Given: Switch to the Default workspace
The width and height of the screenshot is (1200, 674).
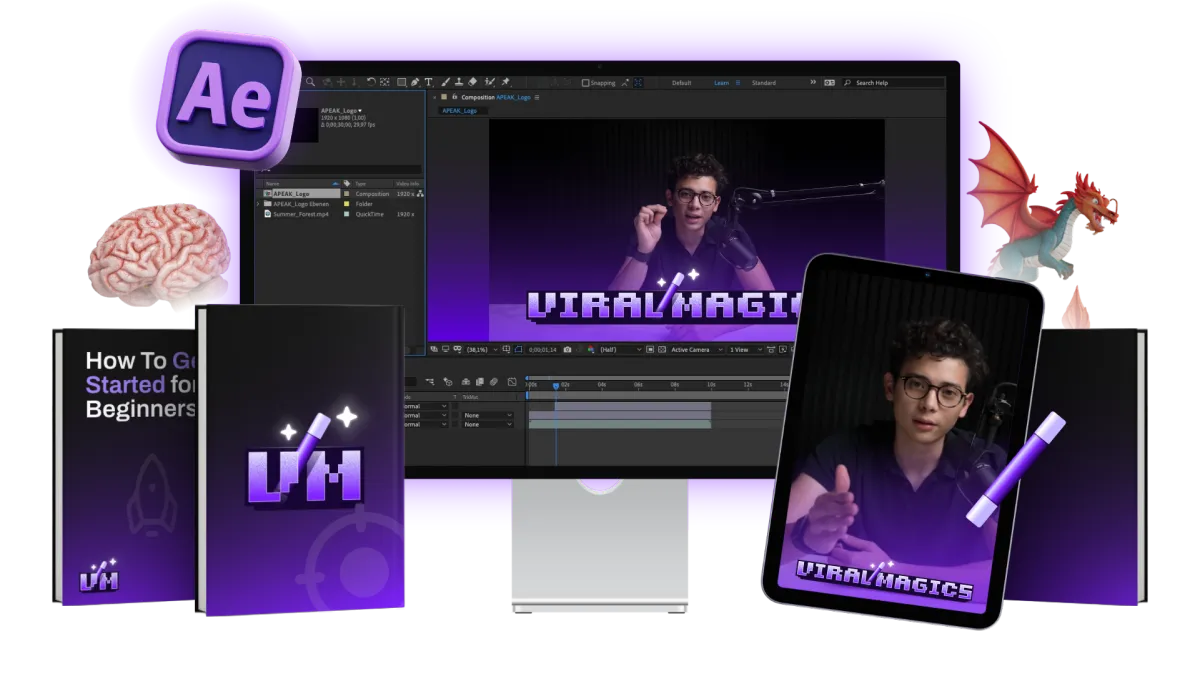Looking at the screenshot, I should (682, 83).
